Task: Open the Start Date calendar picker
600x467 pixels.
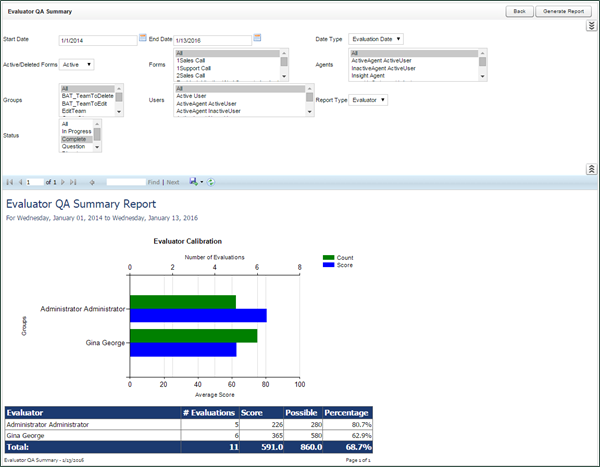Action: tap(142, 38)
